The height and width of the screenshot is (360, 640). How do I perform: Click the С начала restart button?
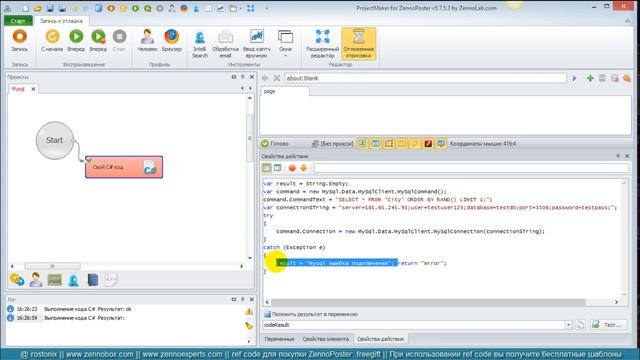(52, 41)
